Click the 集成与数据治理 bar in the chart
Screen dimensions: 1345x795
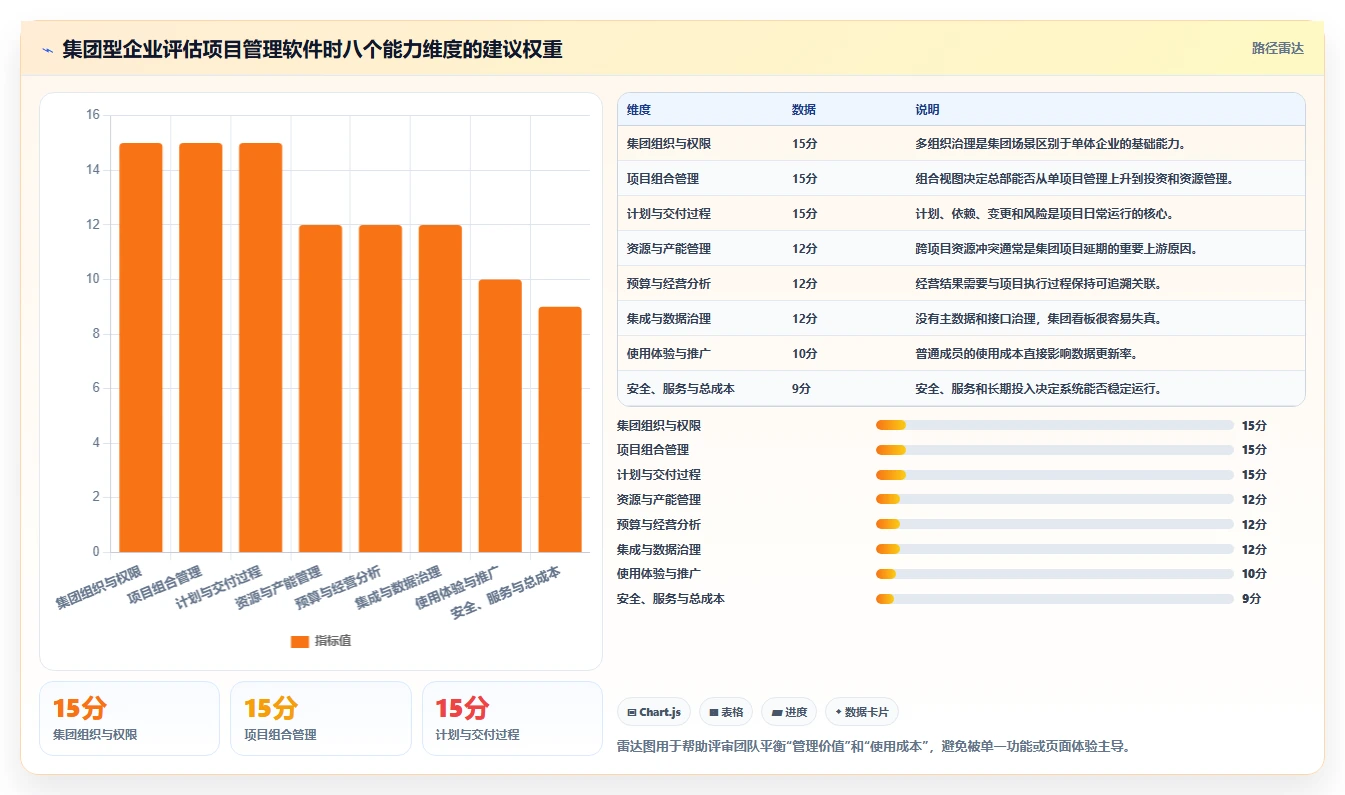440,388
